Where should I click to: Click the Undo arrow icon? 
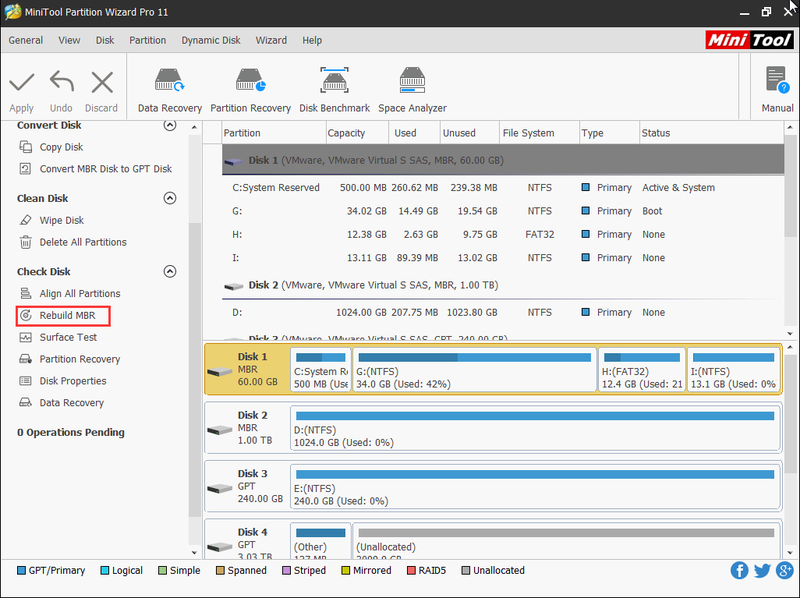pos(61,82)
